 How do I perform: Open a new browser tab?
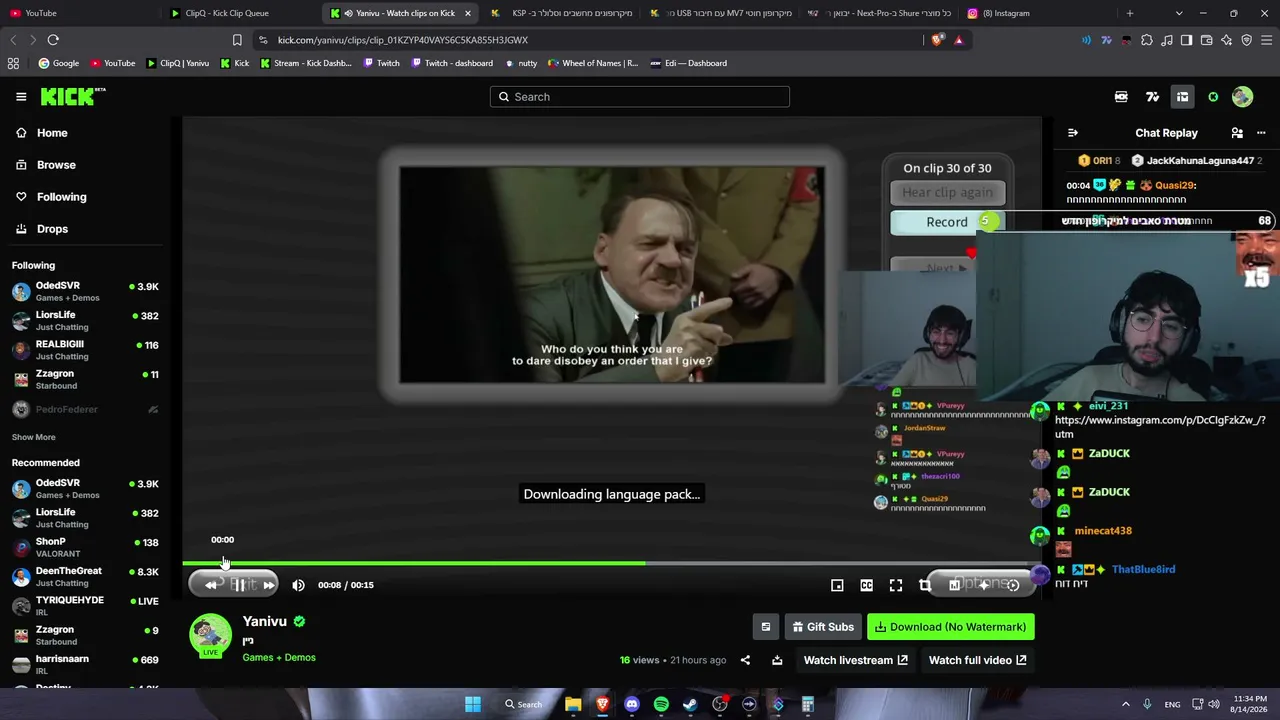[x=1130, y=13]
